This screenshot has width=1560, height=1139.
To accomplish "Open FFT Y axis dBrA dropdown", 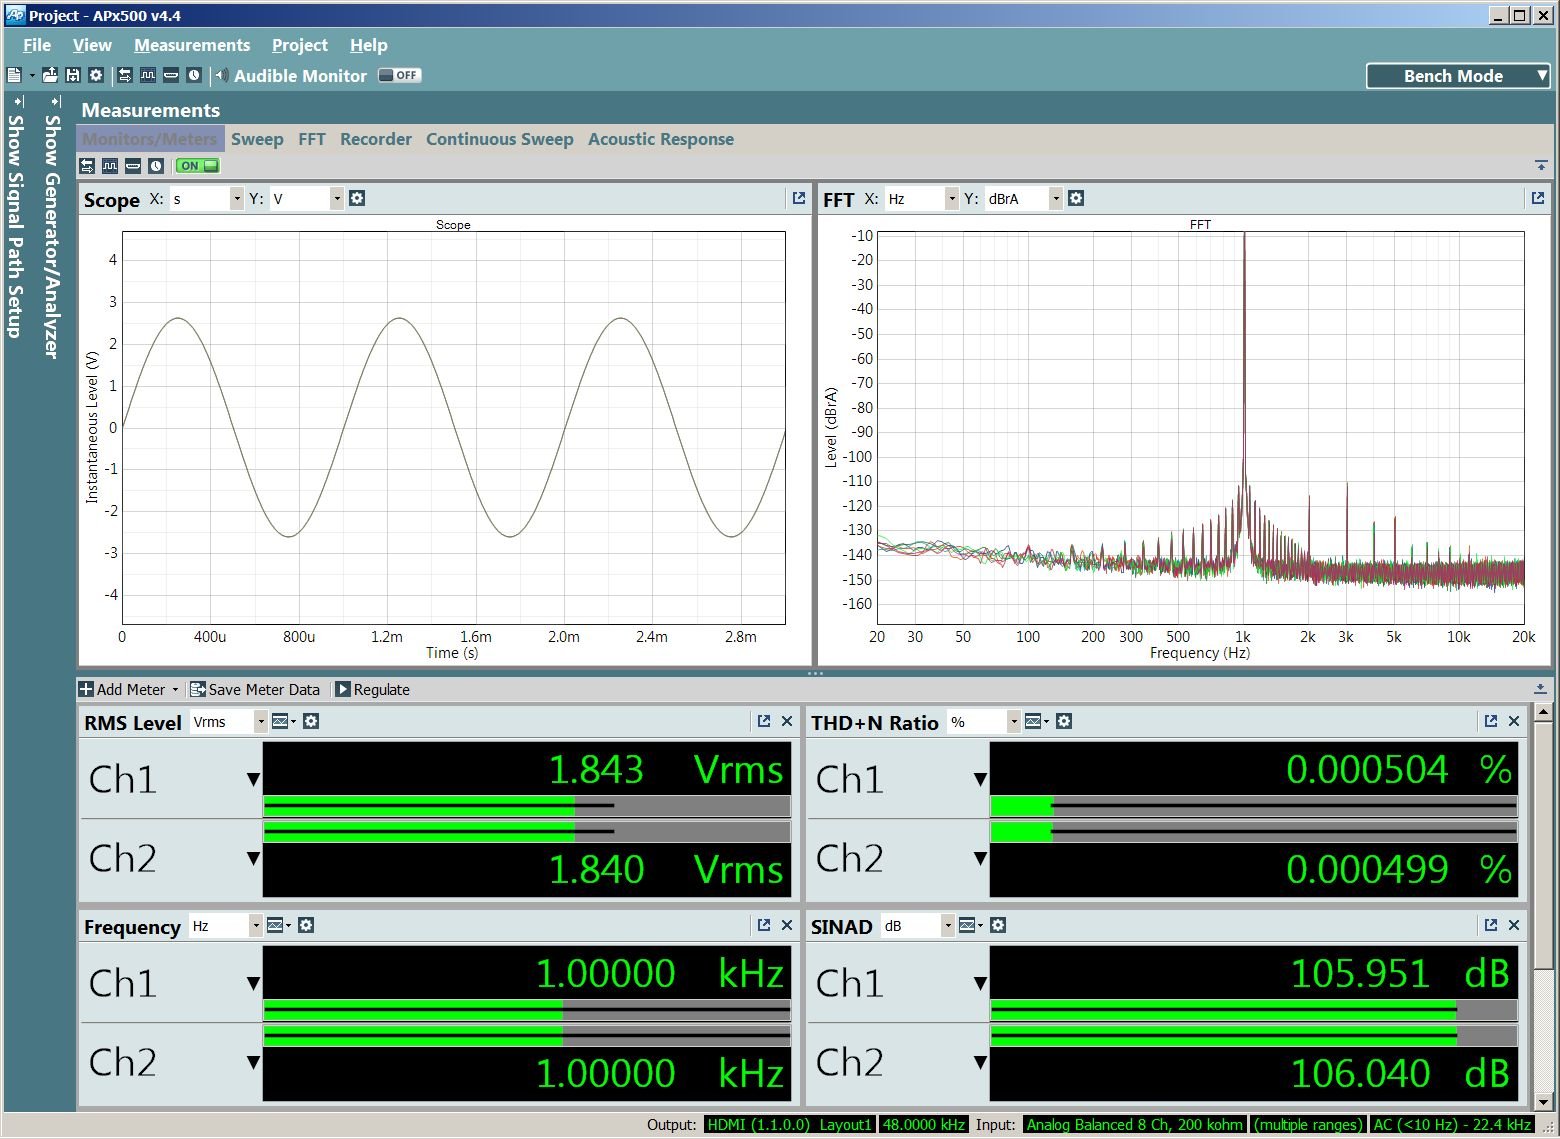I will click(x=1055, y=199).
